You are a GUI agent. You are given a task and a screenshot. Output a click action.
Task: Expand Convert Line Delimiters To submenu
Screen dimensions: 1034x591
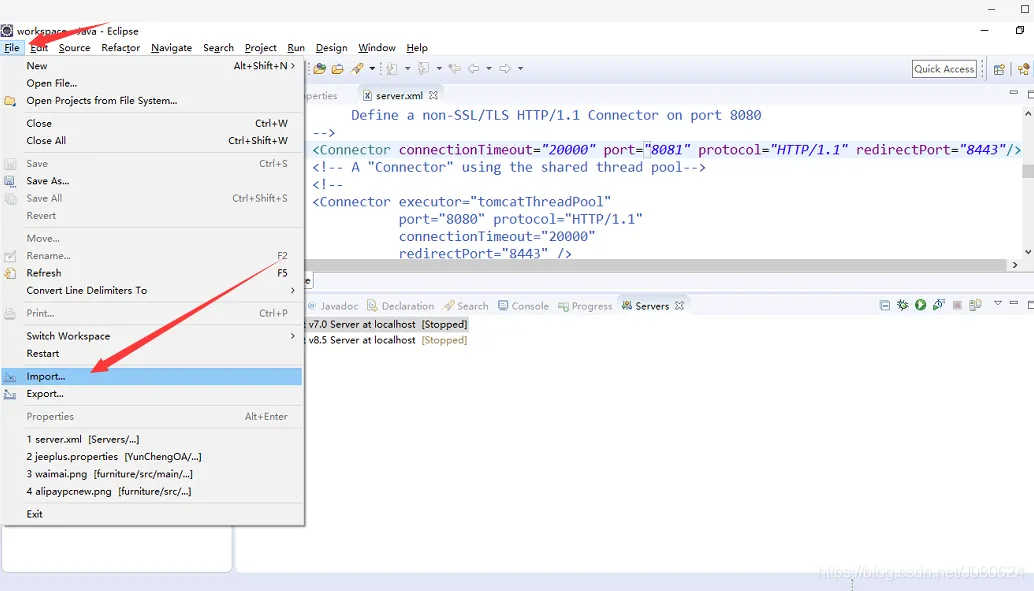coord(152,290)
